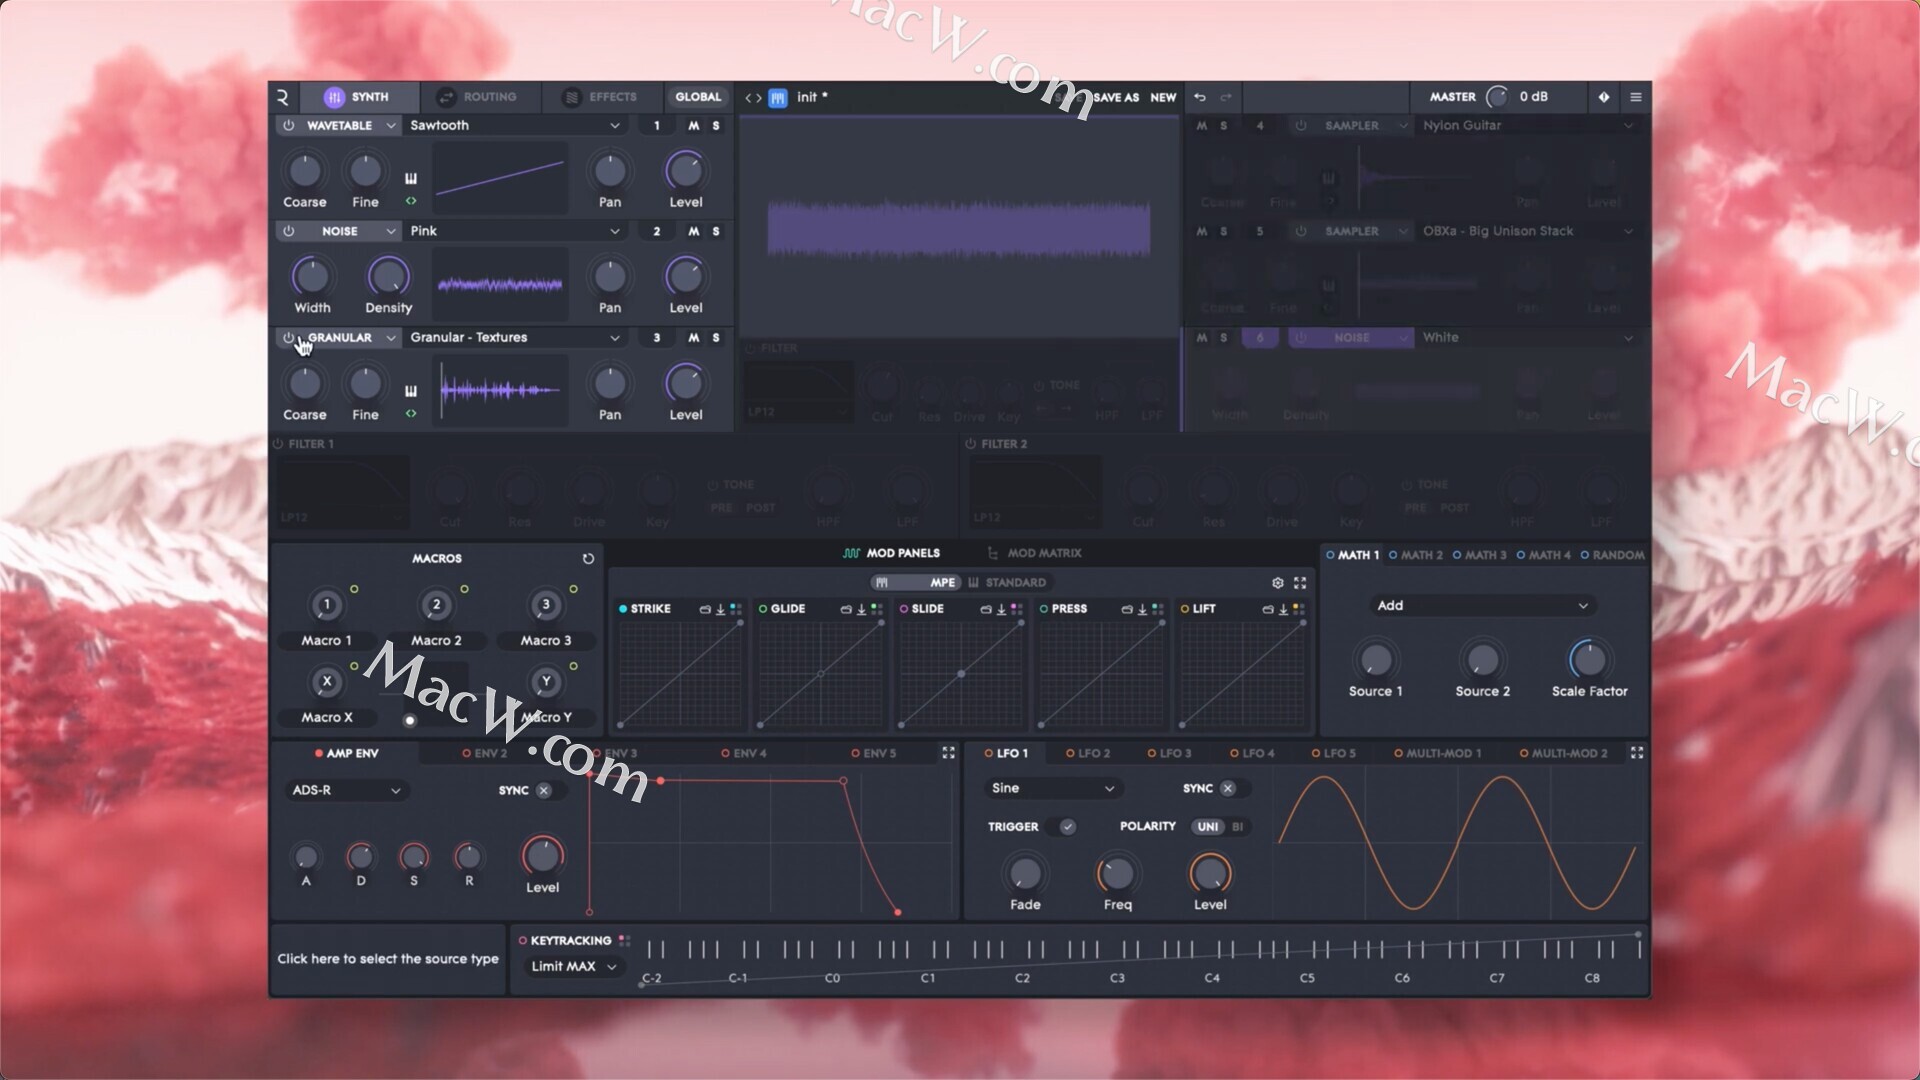Click the keyboard icon in Wavetable oscillator

[411, 179]
